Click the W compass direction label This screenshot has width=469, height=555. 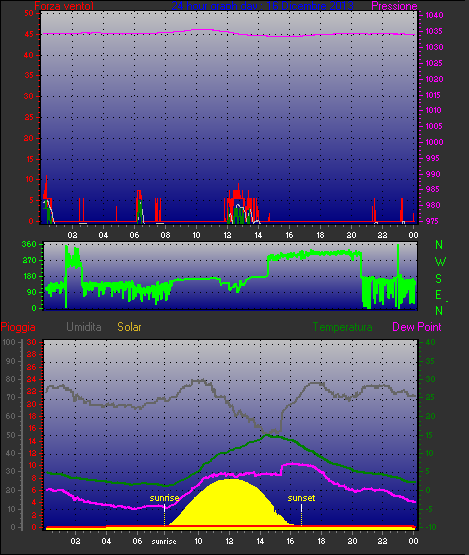pyautogui.click(x=440, y=262)
